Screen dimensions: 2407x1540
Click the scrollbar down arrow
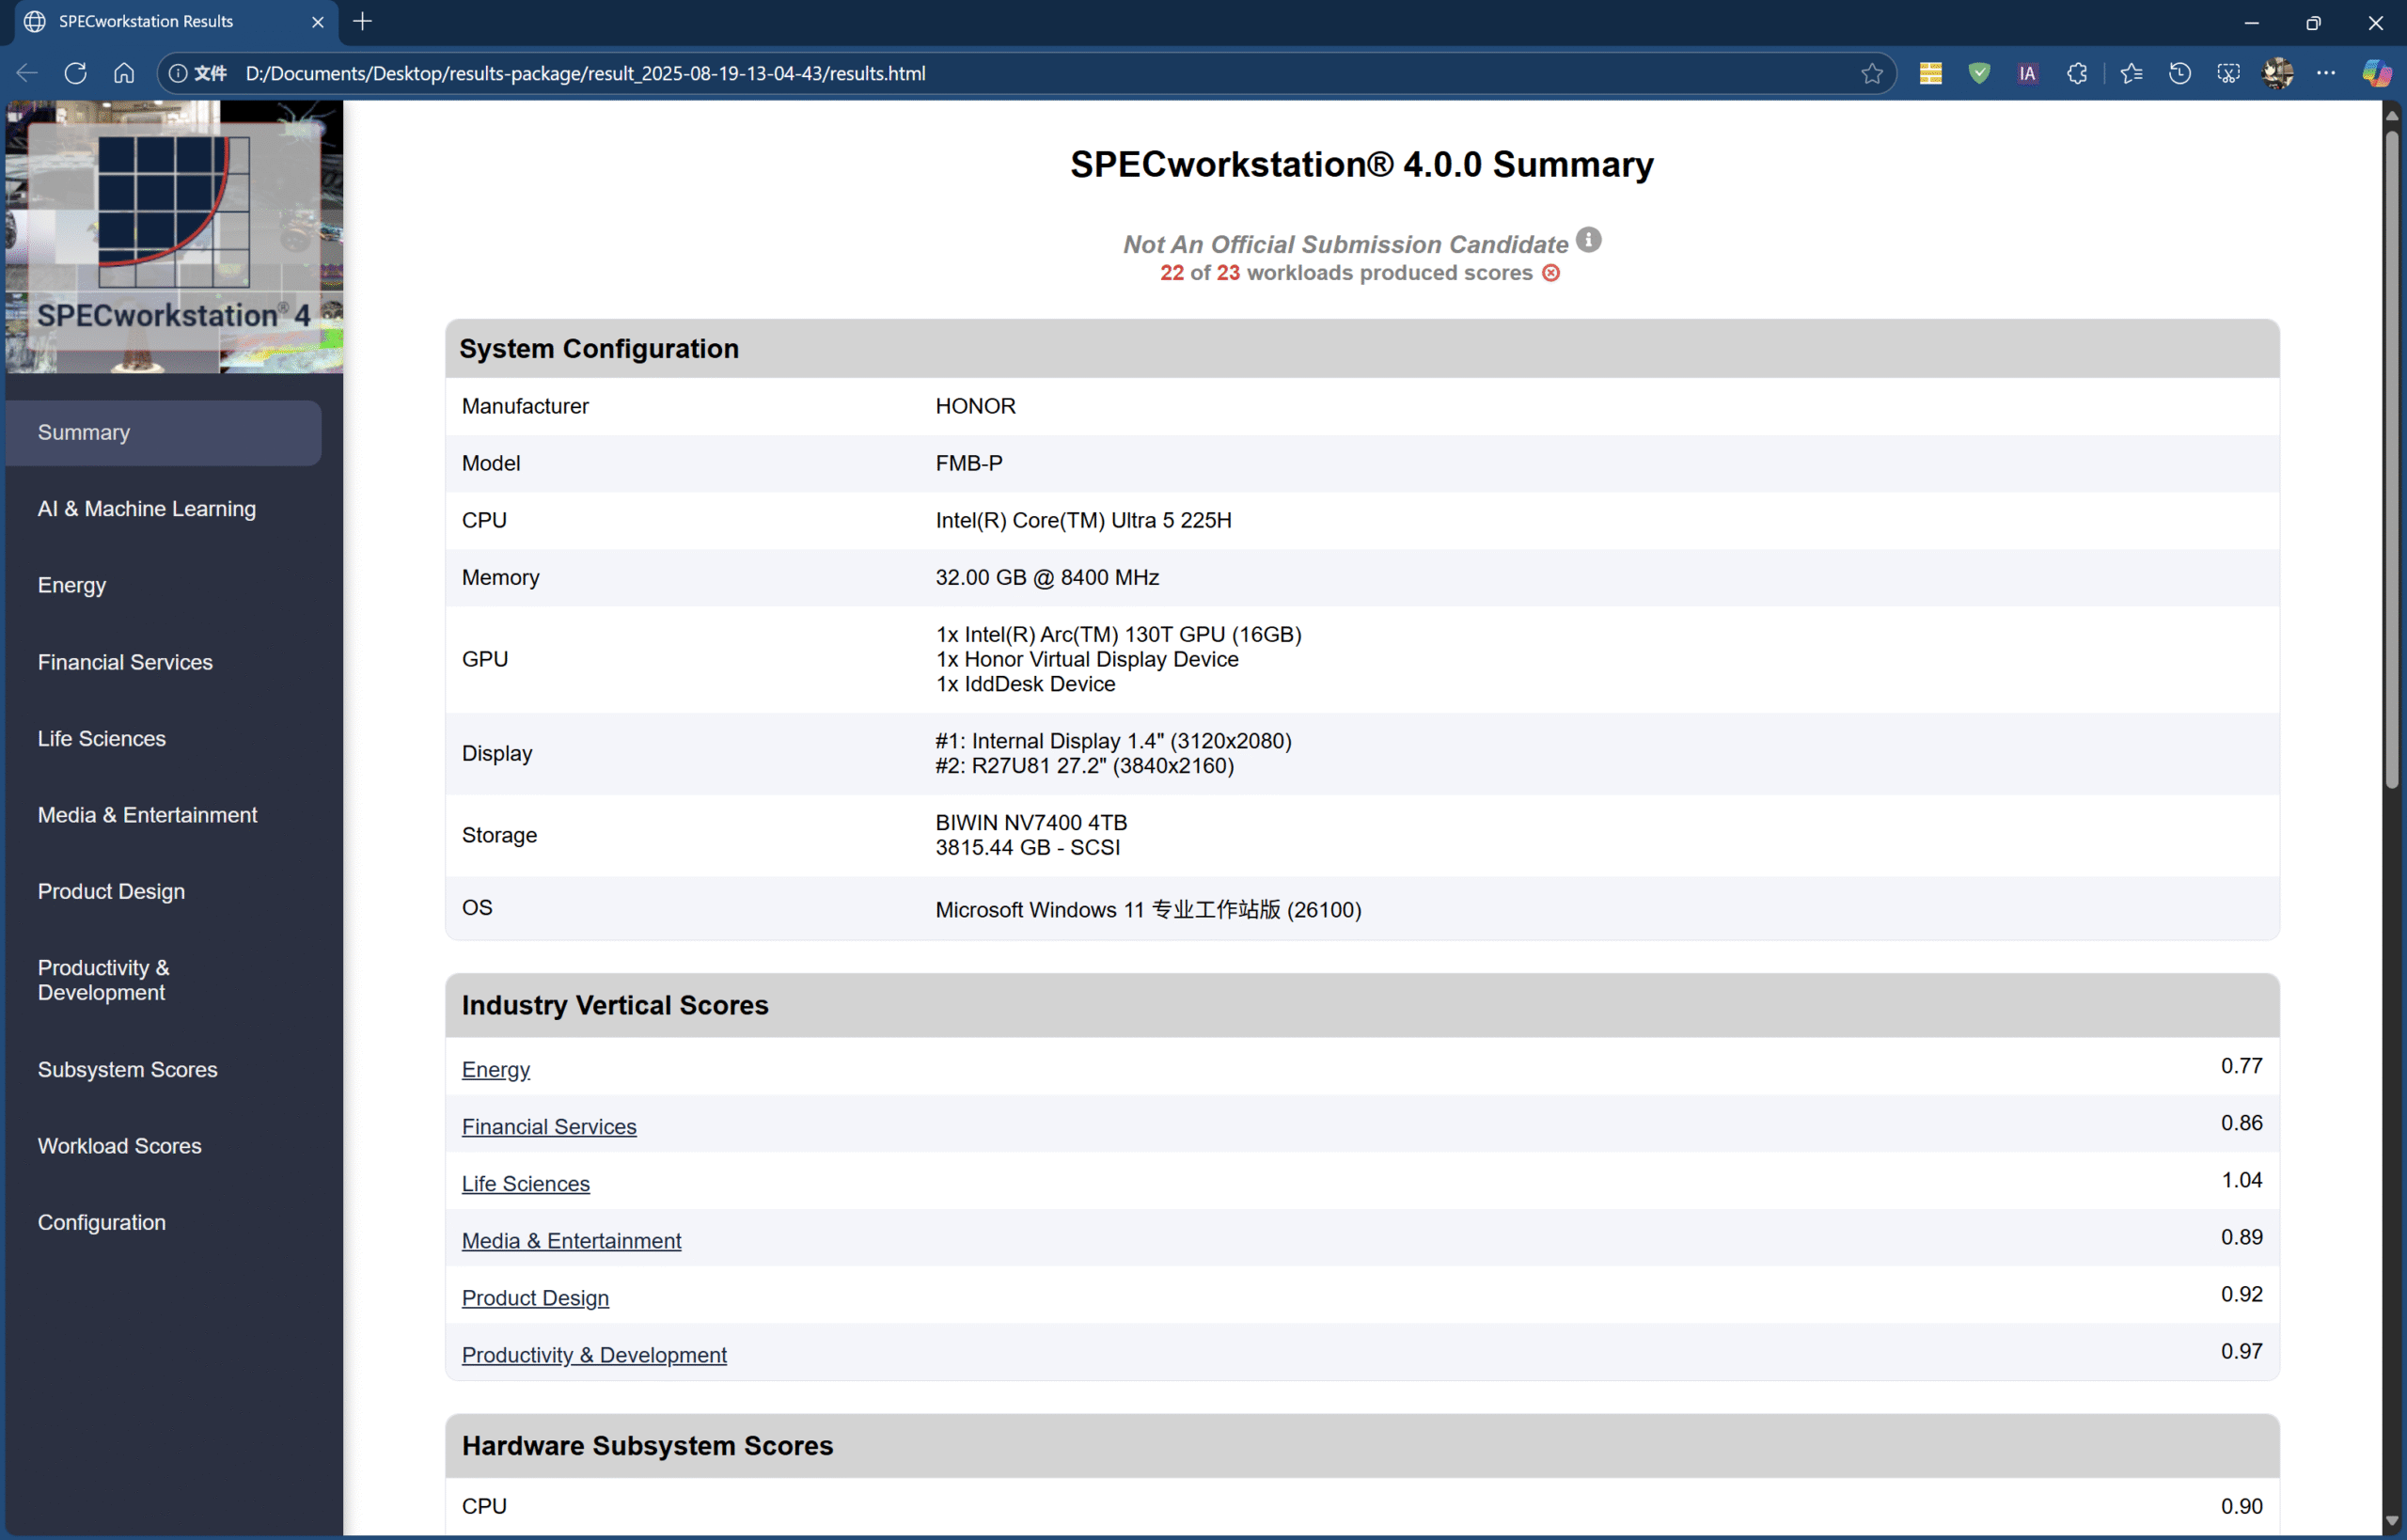(x=2392, y=1522)
